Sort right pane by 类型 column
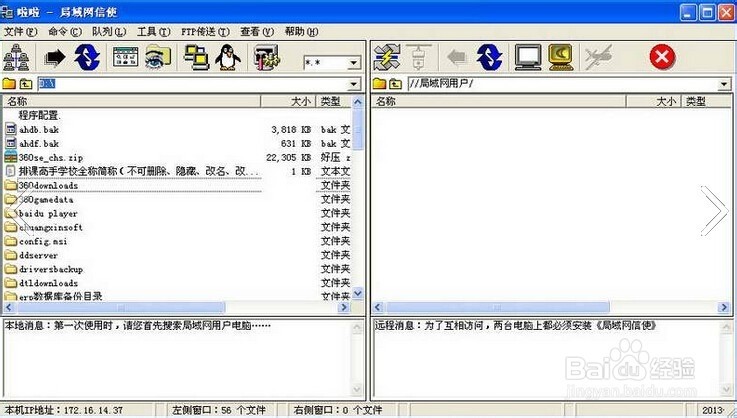Screen dimensions: 737x418 [706, 101]
